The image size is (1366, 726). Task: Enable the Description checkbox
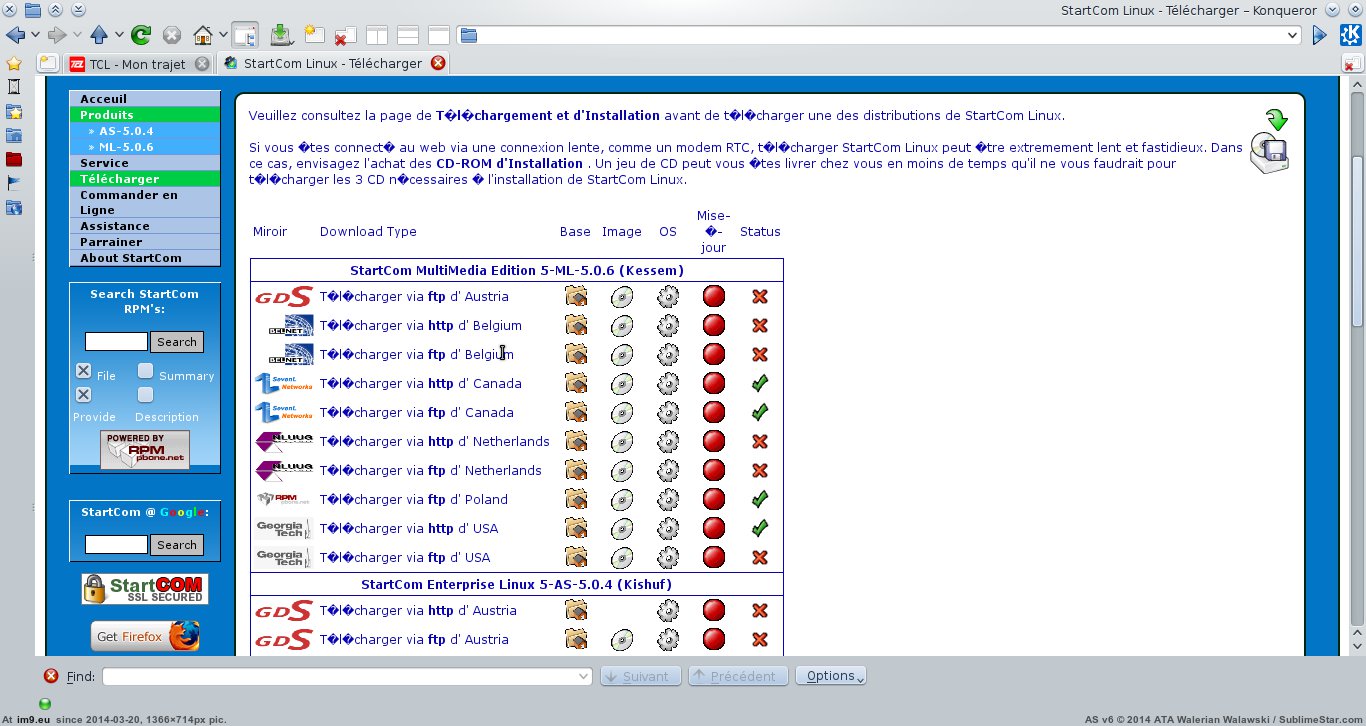[x=145, y=395]
